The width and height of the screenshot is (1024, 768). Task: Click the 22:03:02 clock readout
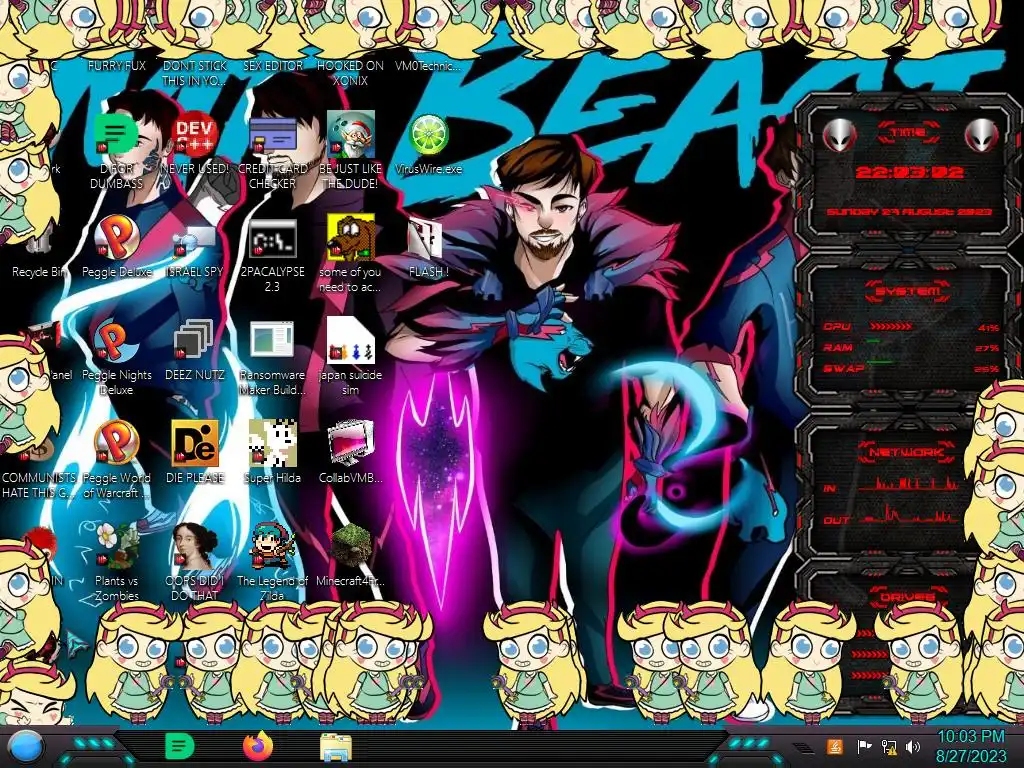(909, 172)
